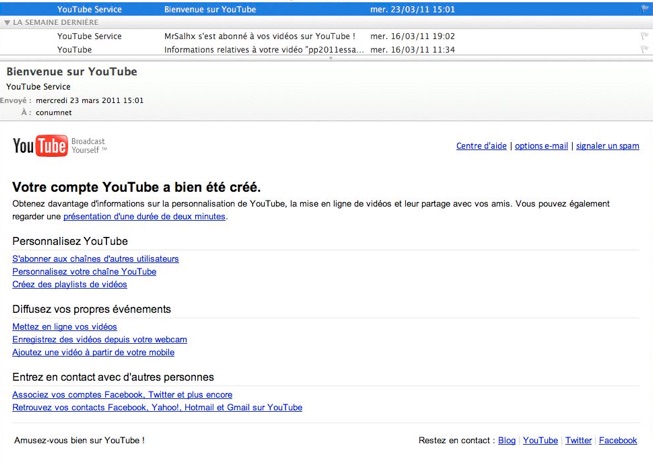
Task: Click the date mer. 16/03/11 19:02
Action: (412, 36)
